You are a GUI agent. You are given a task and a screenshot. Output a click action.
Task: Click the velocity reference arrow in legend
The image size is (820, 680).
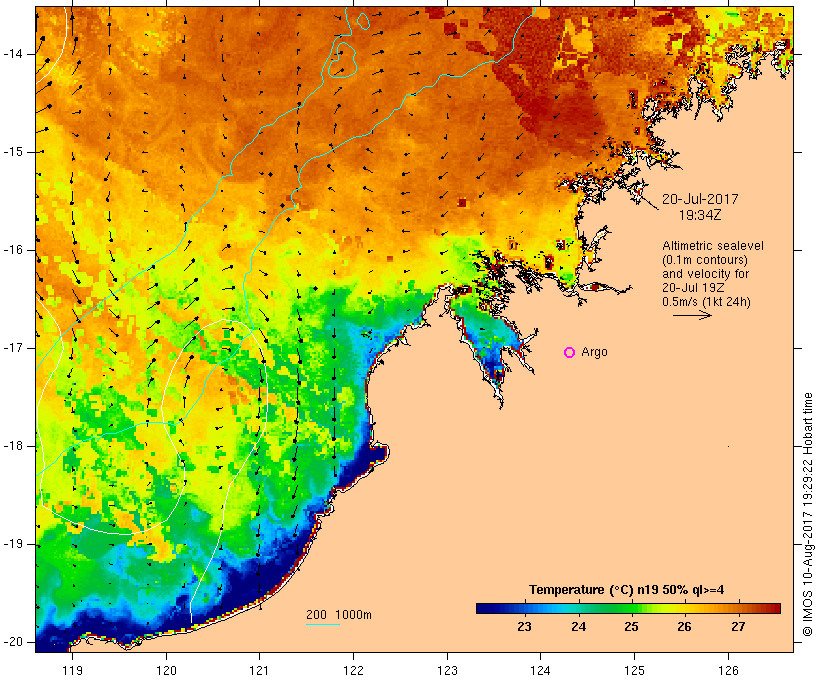coord(692,315)
